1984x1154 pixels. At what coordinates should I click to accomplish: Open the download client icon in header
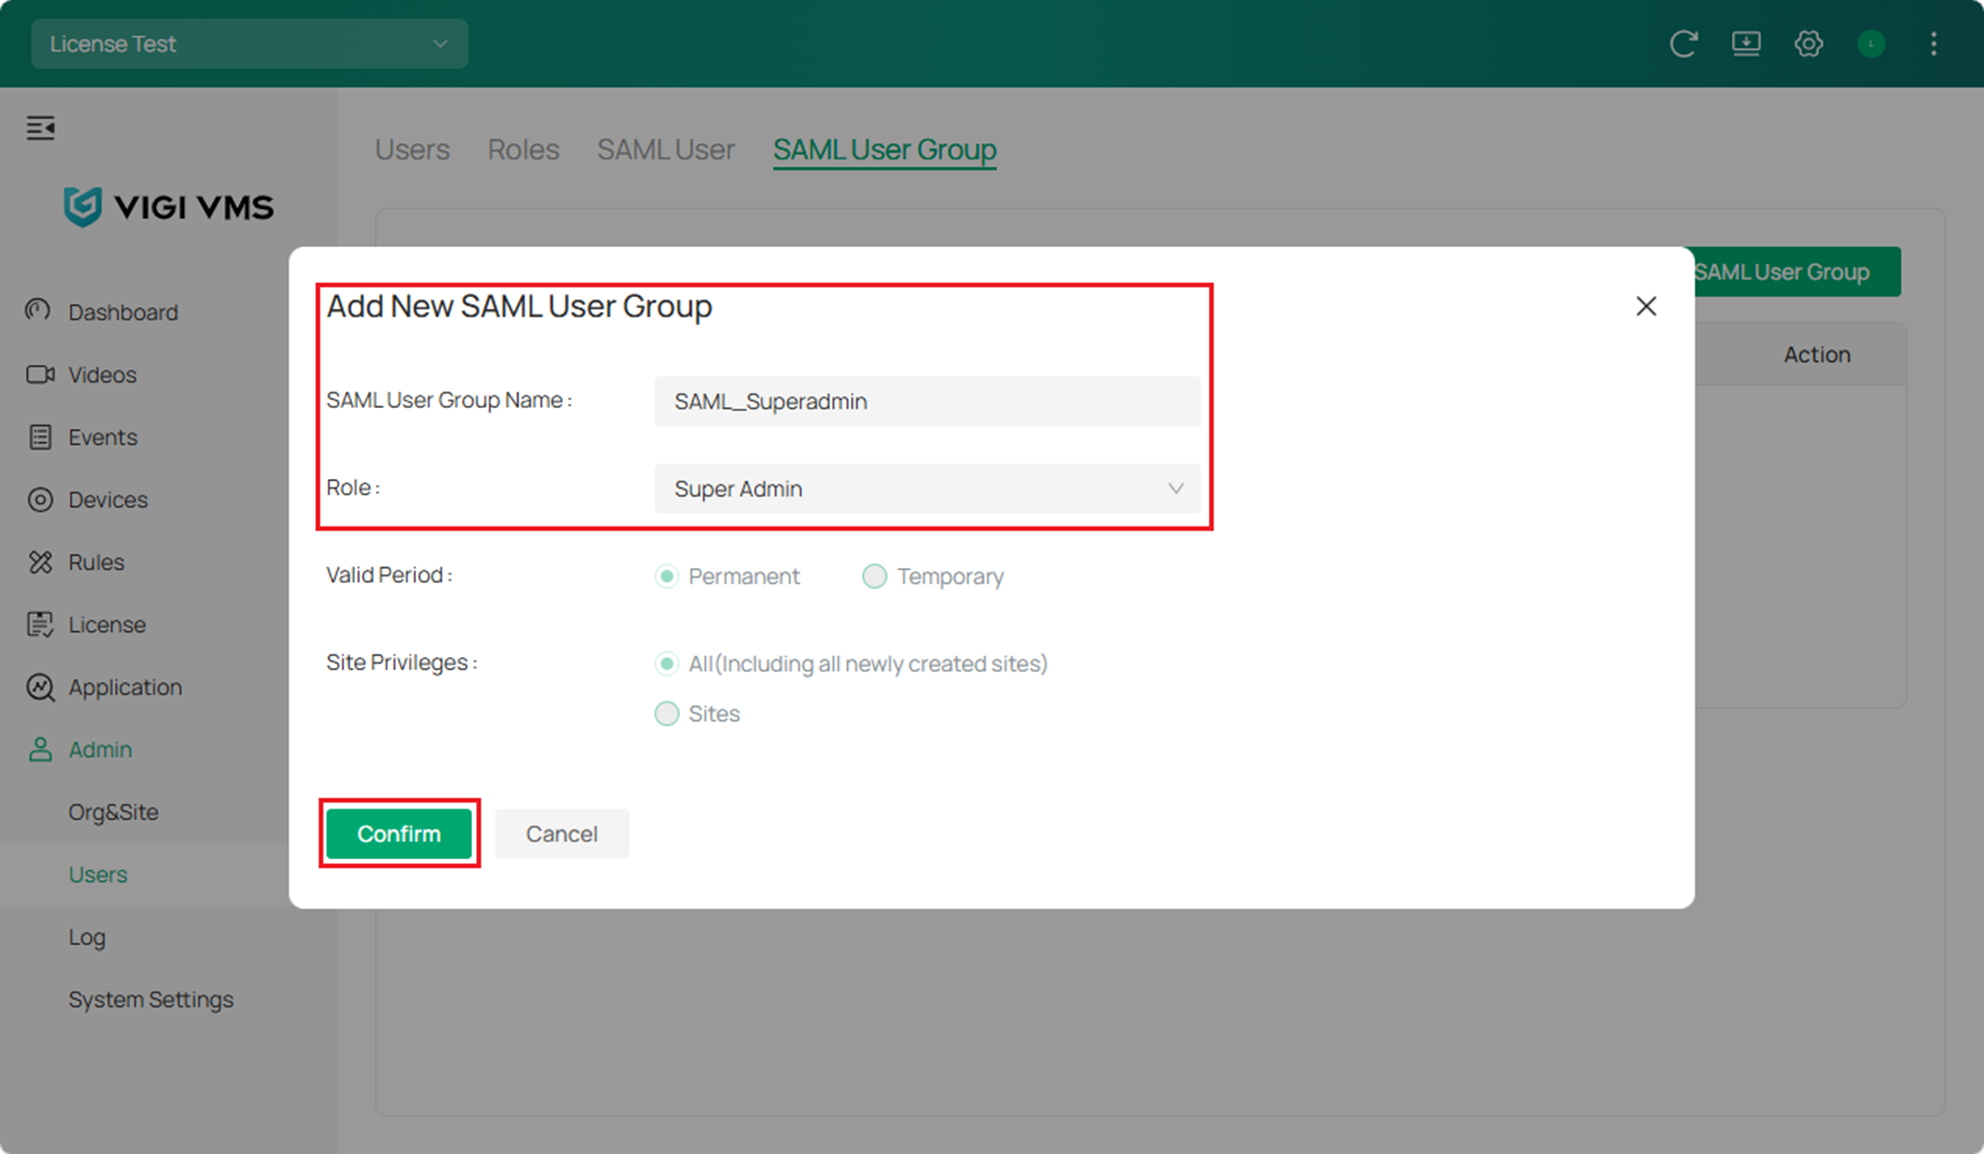(x=1746, y=44)
